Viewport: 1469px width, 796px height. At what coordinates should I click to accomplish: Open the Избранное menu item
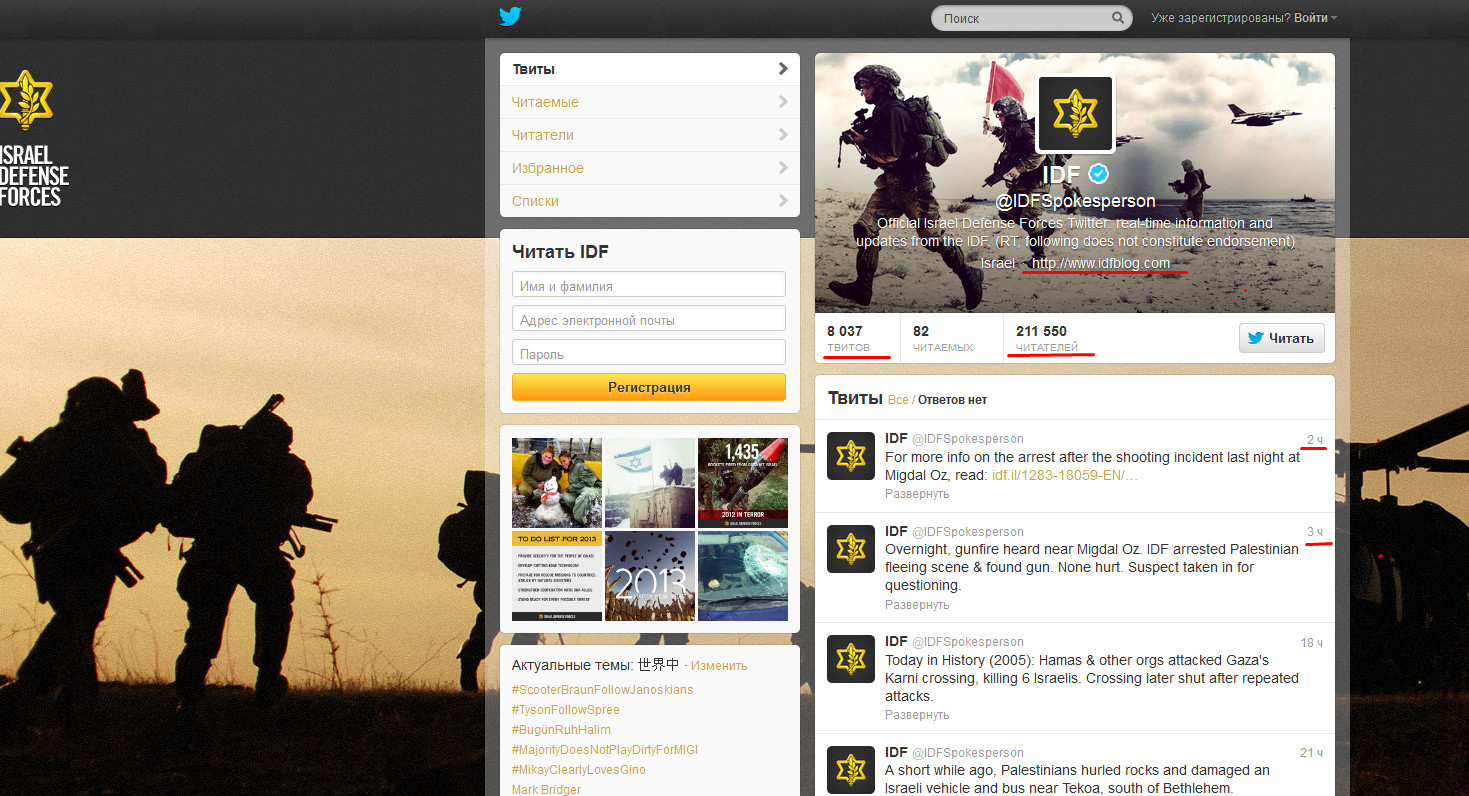[x=650, y=168]
